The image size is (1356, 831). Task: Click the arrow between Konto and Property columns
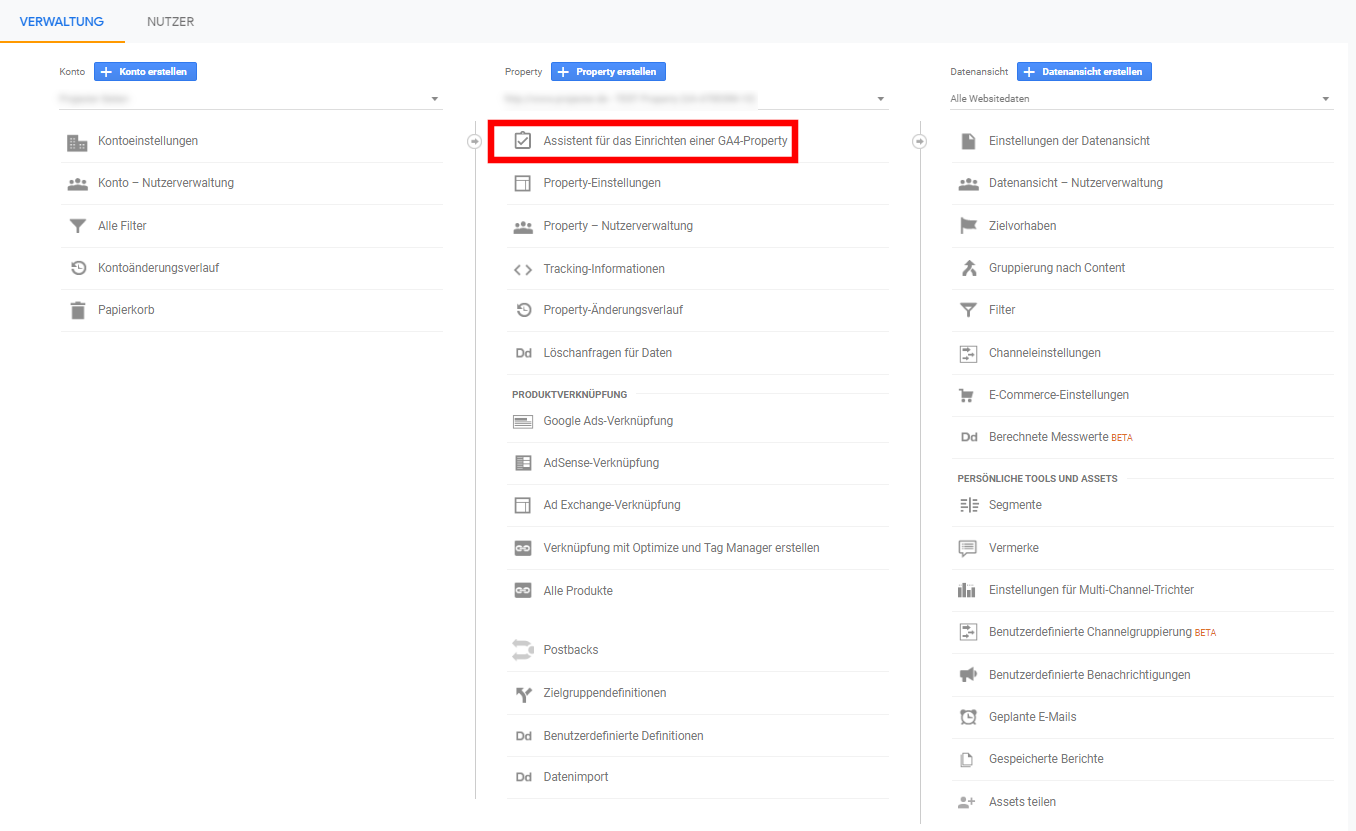tap(474, 142)
